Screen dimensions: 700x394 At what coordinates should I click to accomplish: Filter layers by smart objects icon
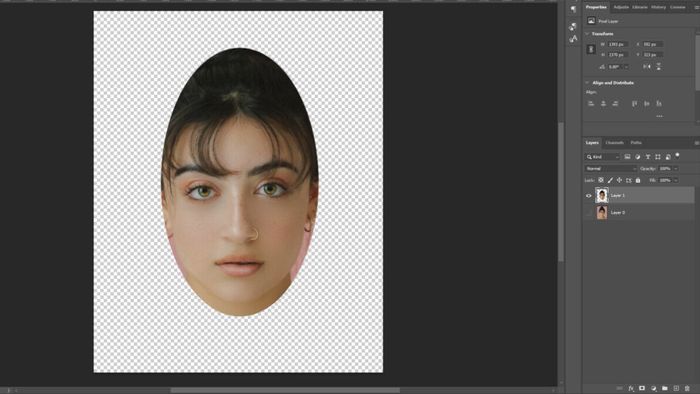668,157
